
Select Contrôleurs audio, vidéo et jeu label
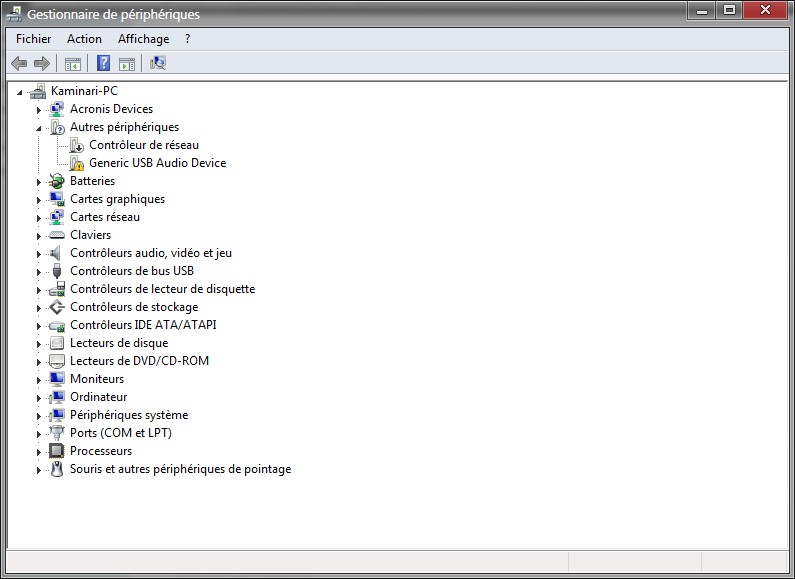151,253
